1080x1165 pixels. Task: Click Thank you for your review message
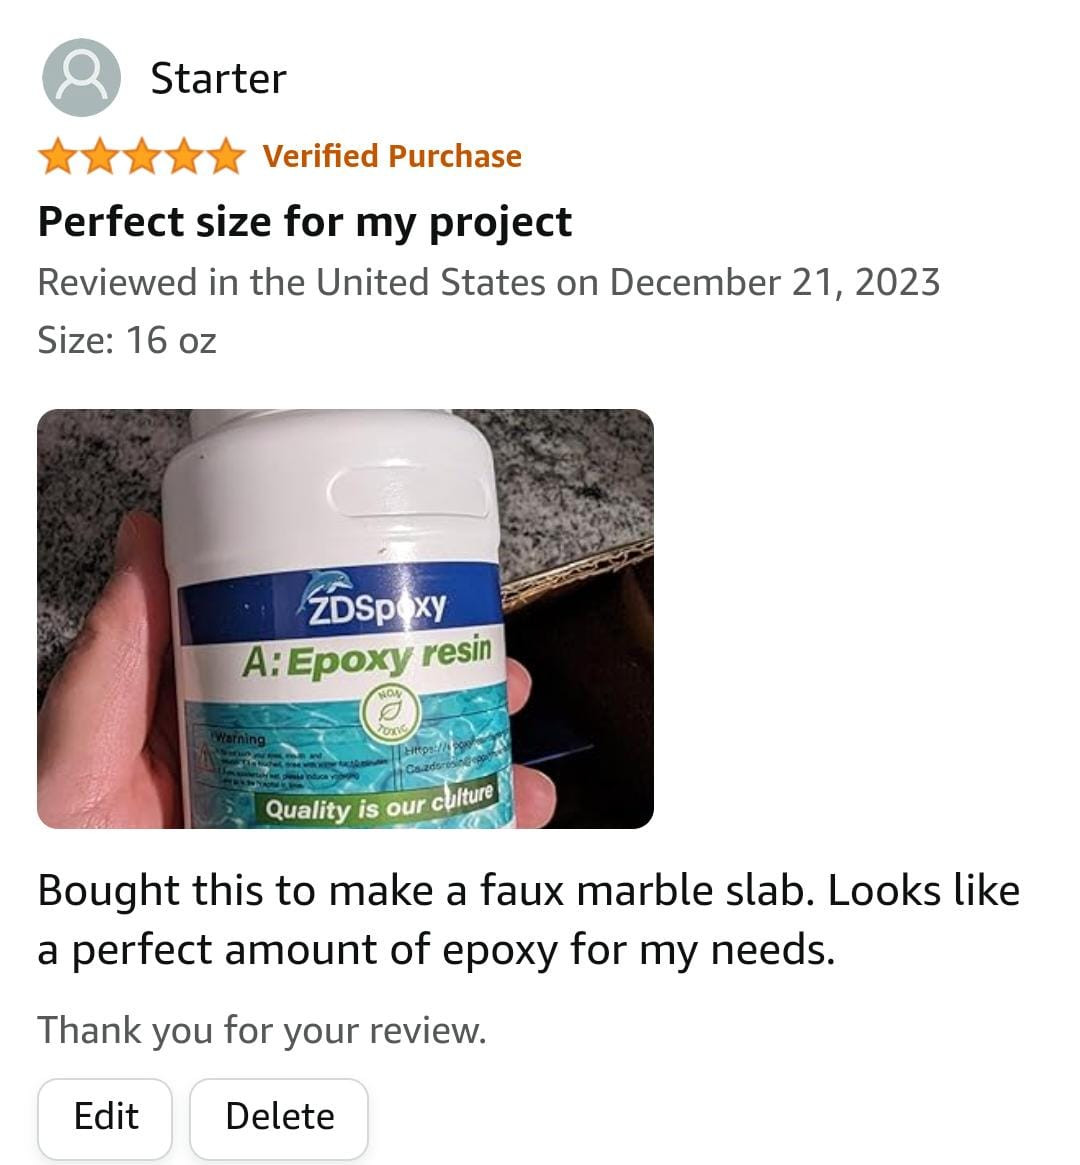(x=262, y=1031)
